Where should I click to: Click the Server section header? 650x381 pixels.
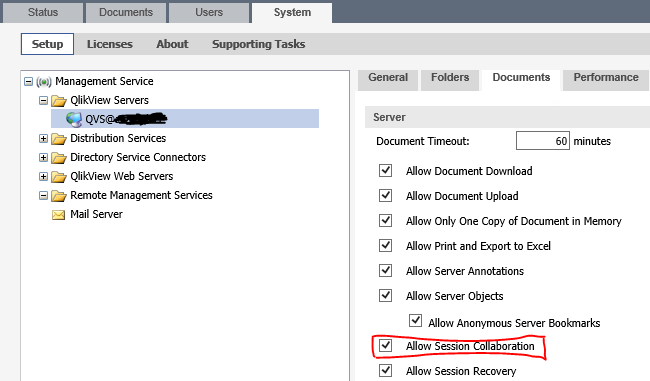pos(507,117)
